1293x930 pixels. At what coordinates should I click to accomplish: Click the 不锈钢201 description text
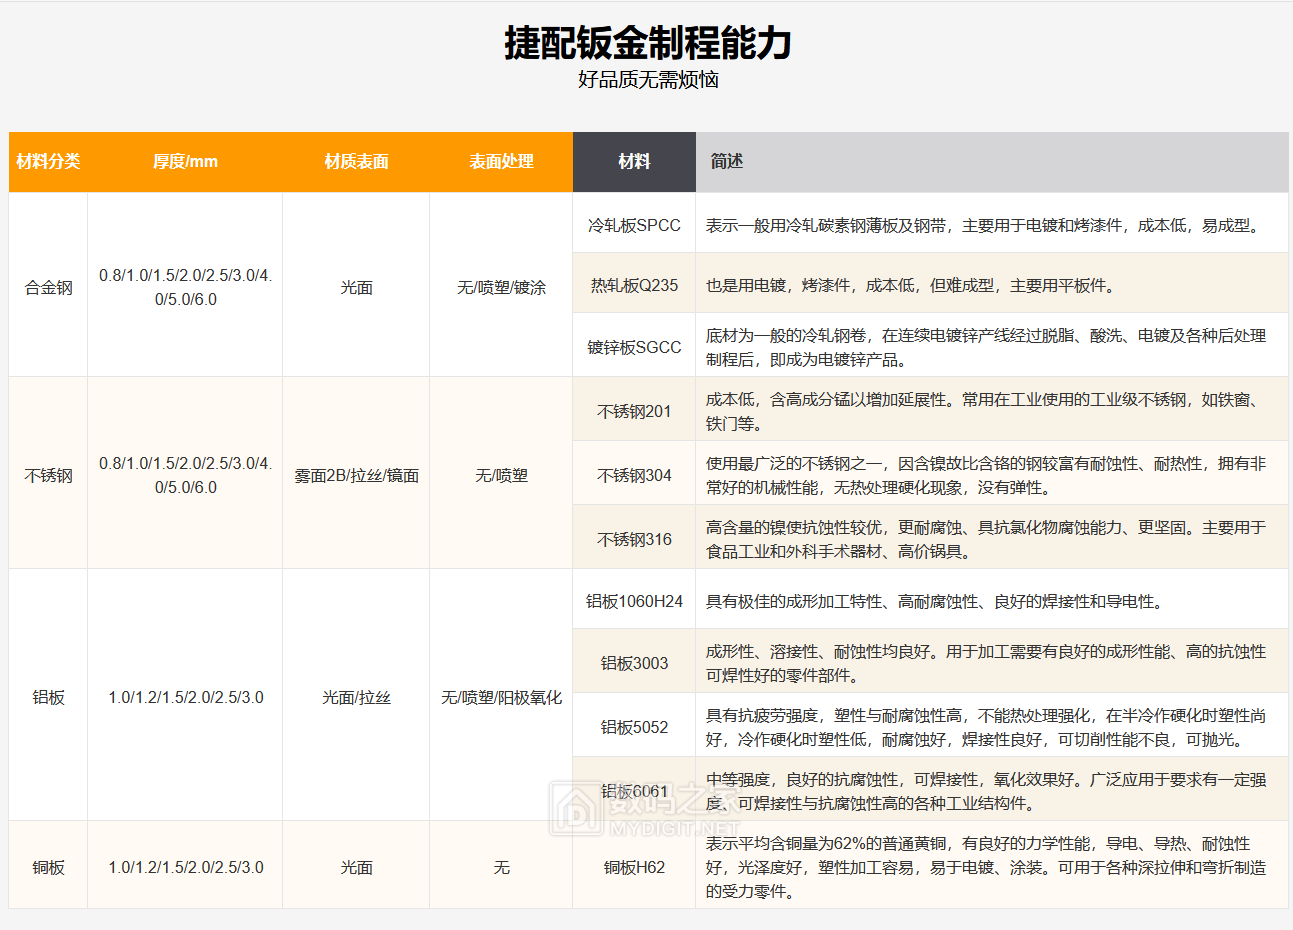coord(986,411)
